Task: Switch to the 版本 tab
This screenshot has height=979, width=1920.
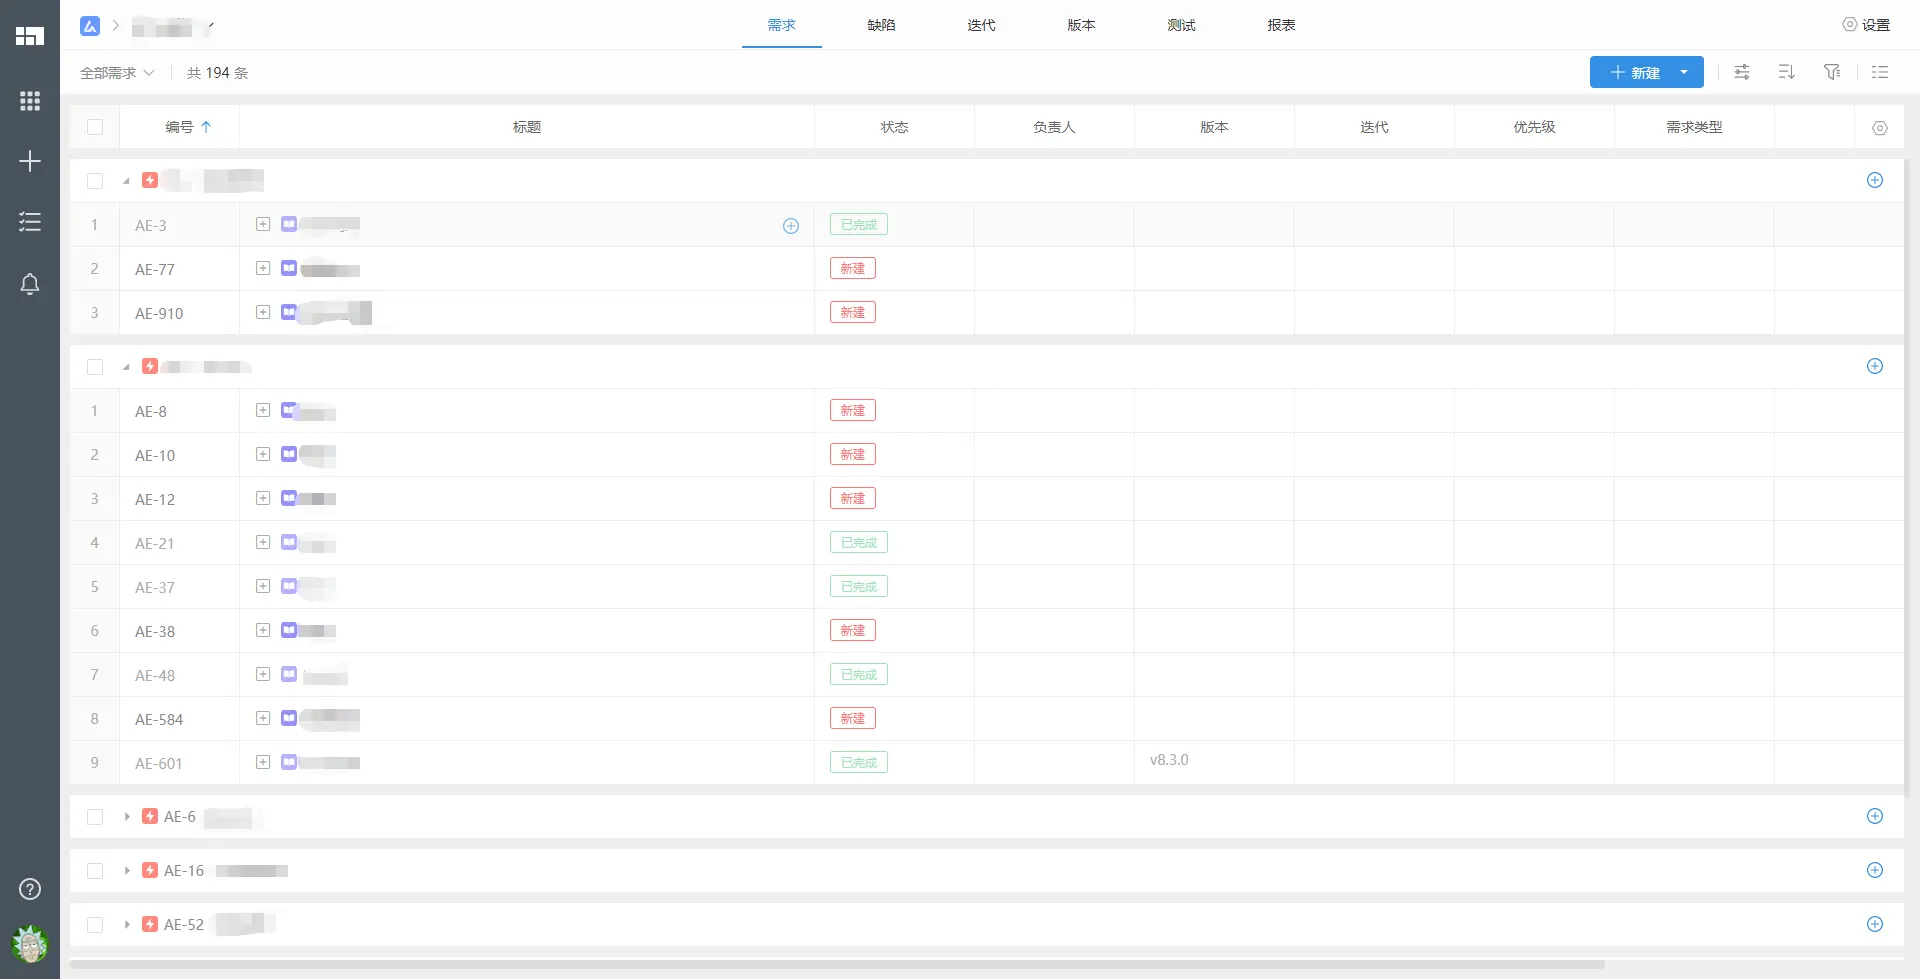Action: pos(1082,25)
